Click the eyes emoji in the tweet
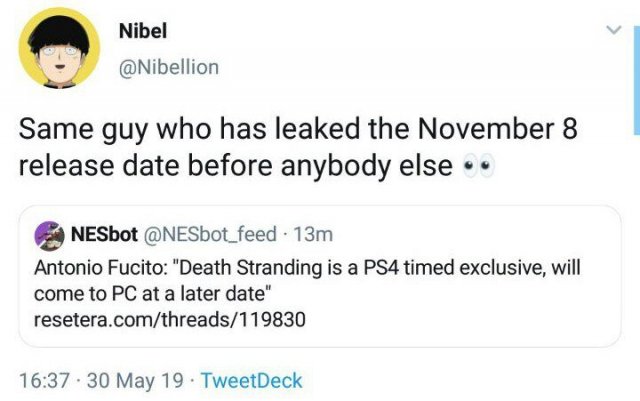Screen dimensions: 640x401 [x=477, y=167]
